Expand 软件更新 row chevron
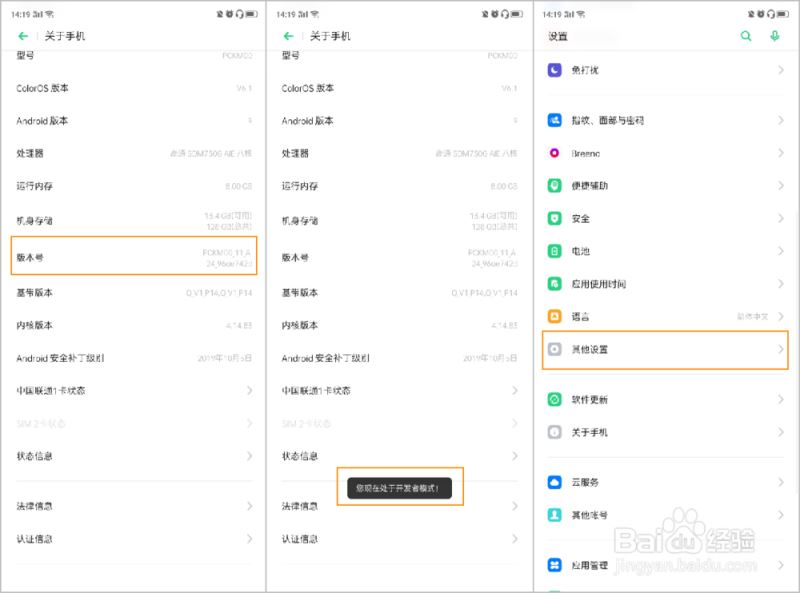Viewport: 800px width, 593px height. tap(781, 400)
